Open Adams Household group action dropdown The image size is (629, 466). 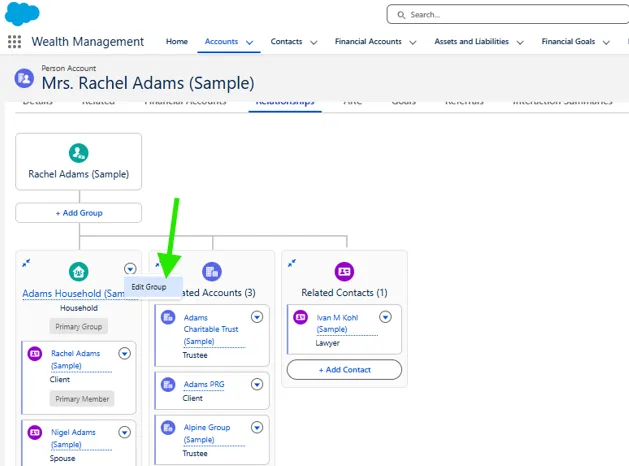coord(130,268)
